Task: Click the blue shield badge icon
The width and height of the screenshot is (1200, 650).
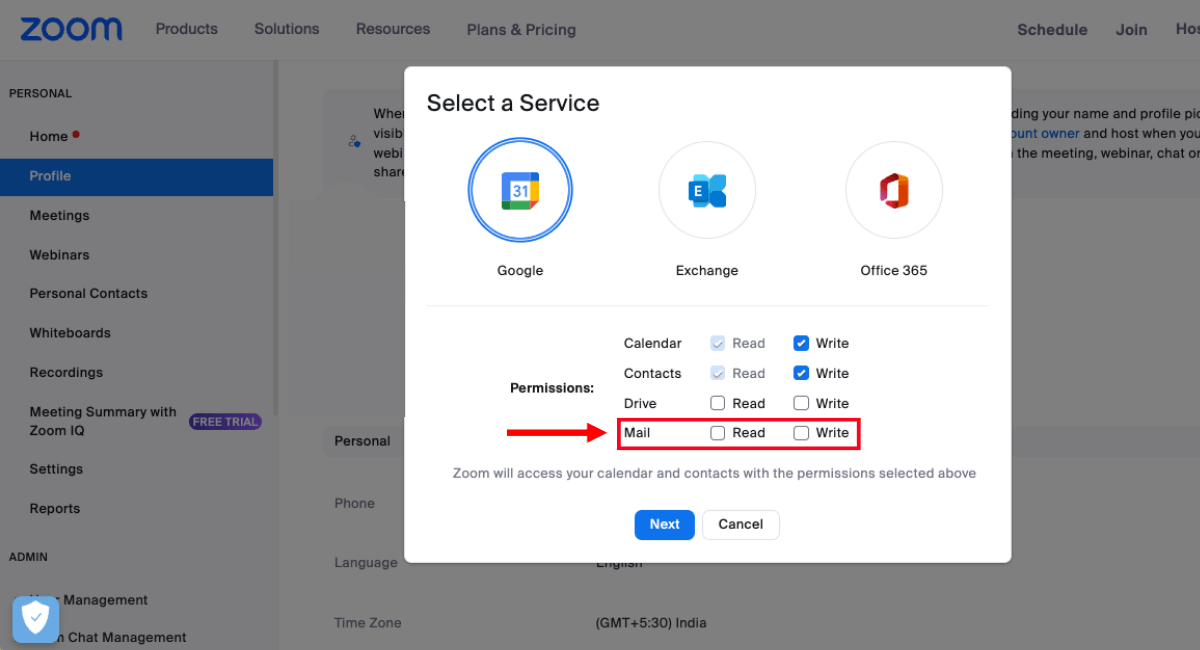Action: pos(36,619)
